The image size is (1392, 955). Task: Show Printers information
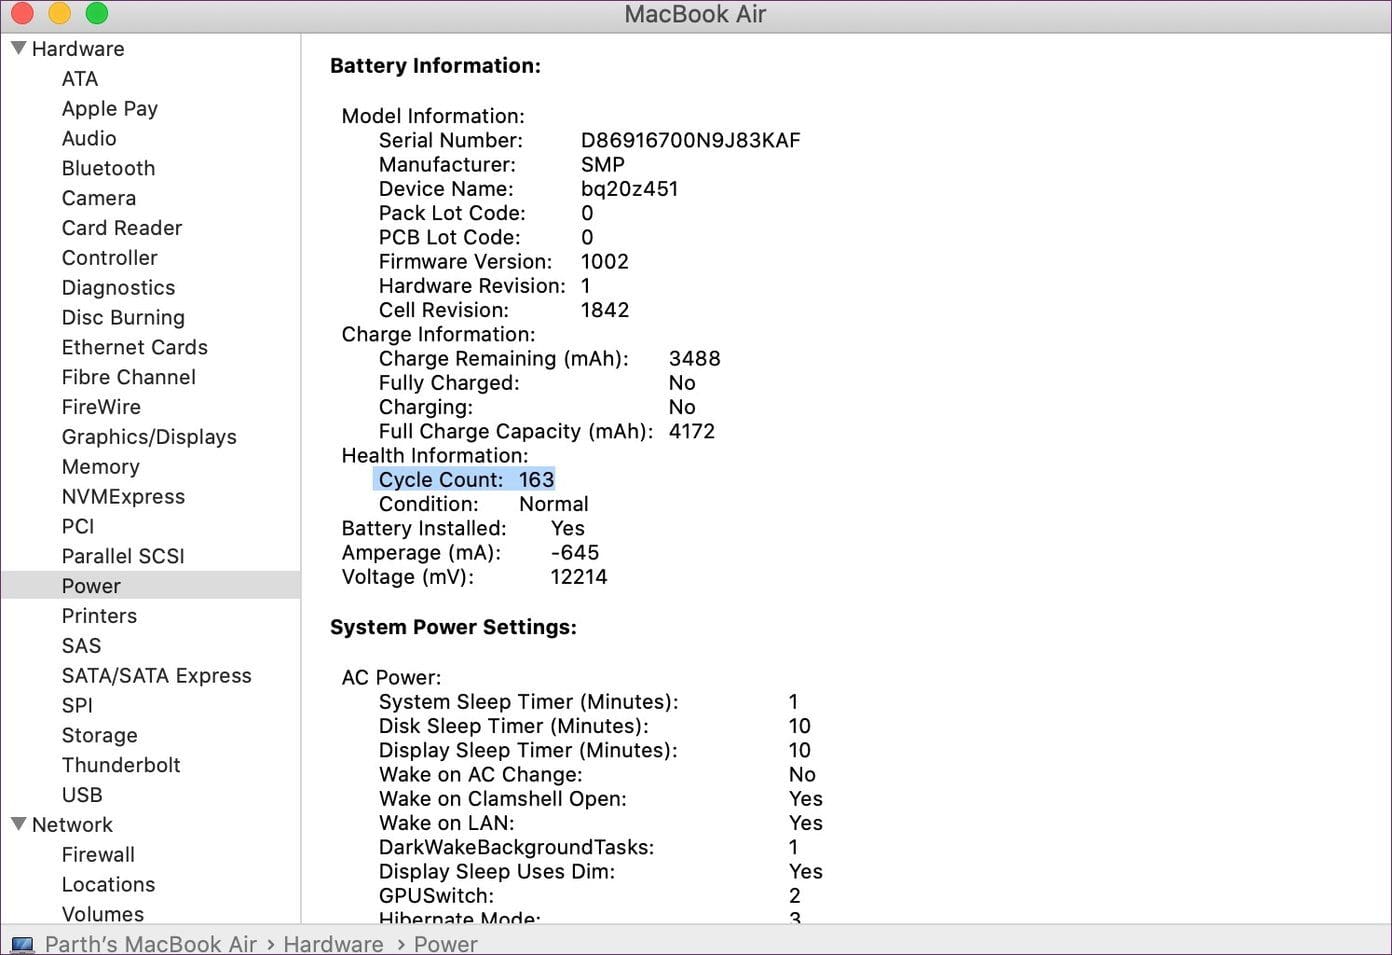(99, 616)
